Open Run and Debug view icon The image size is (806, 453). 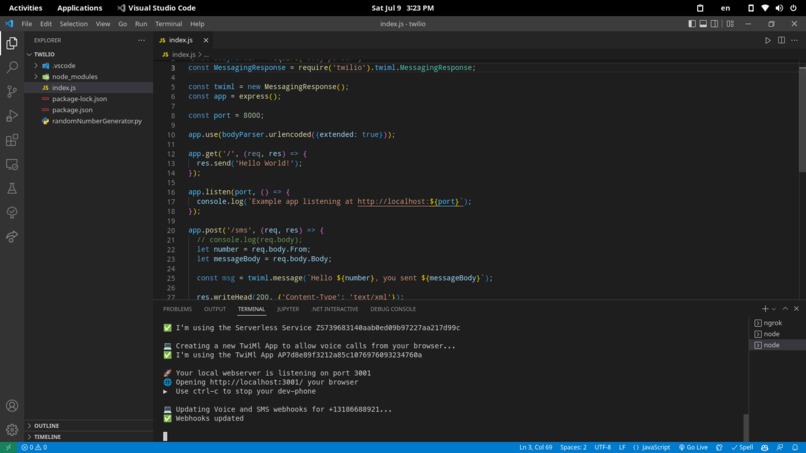tap(12, 116)
